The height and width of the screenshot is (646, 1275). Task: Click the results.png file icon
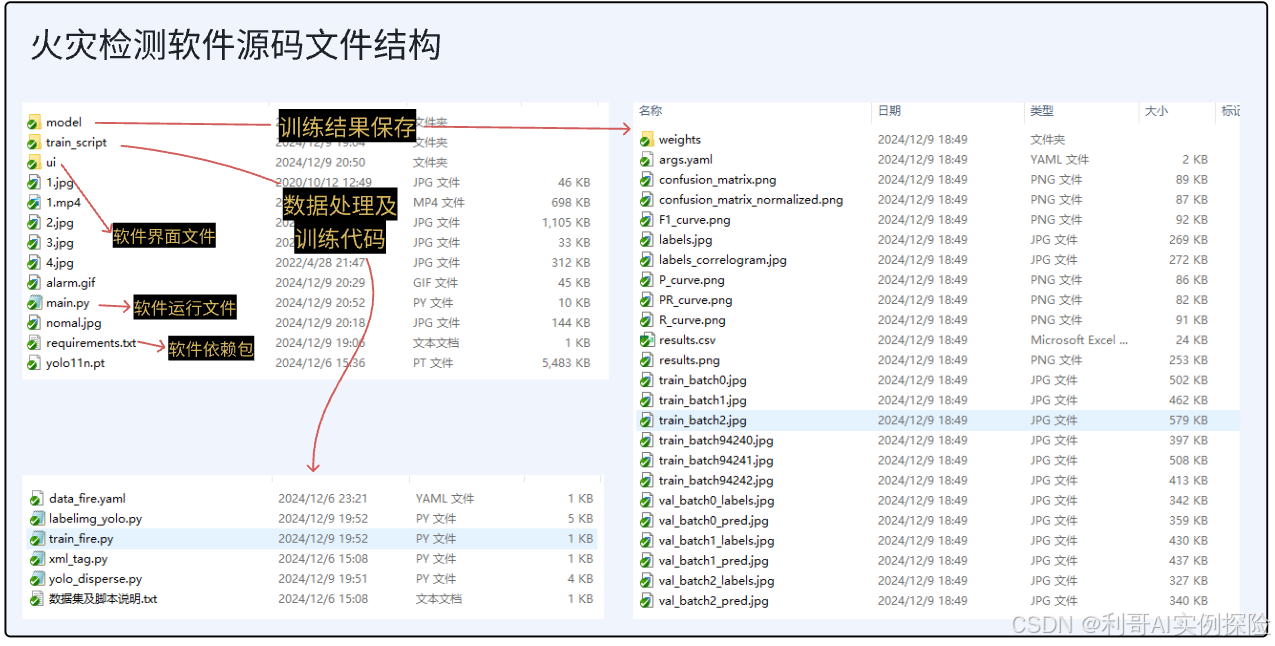[646, 360]
